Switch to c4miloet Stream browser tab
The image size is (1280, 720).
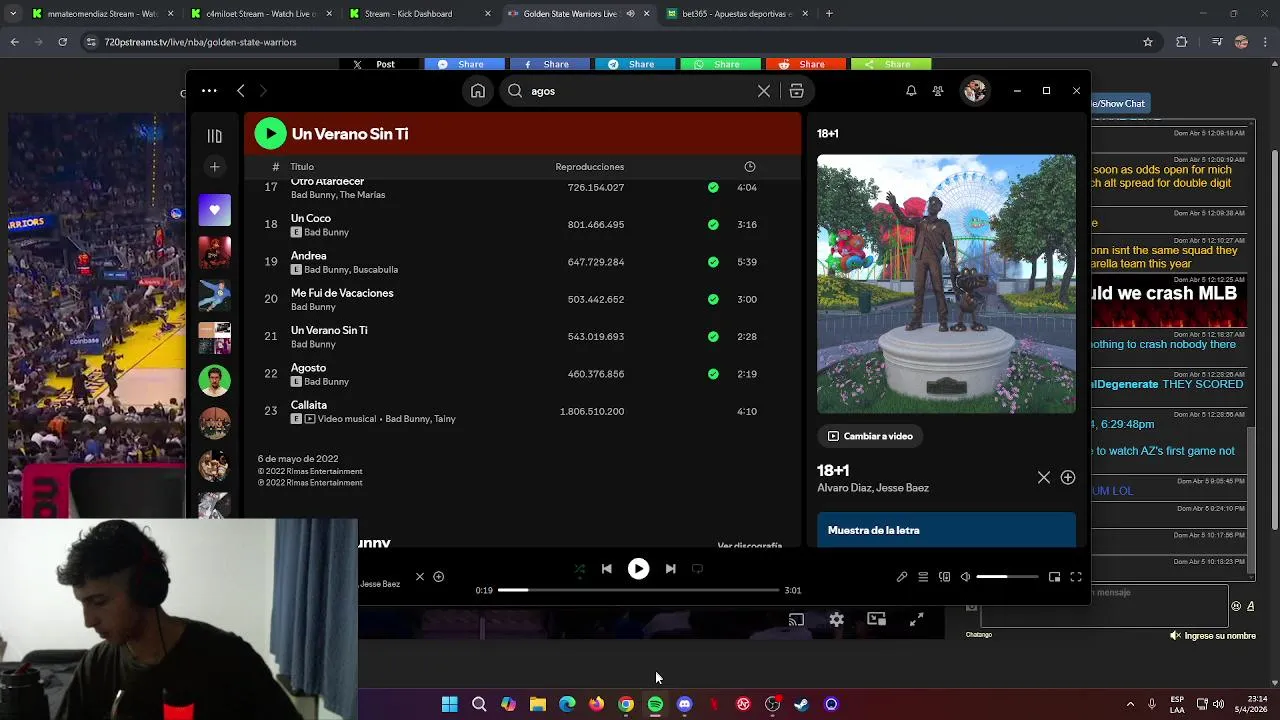[260, 14]
